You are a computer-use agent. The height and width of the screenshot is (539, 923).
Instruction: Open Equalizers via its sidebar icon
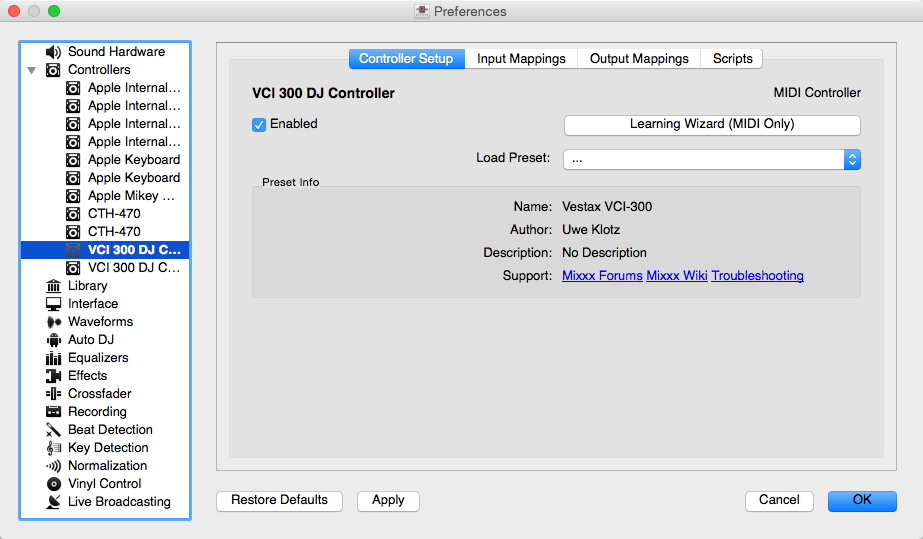tap(54, 358)
